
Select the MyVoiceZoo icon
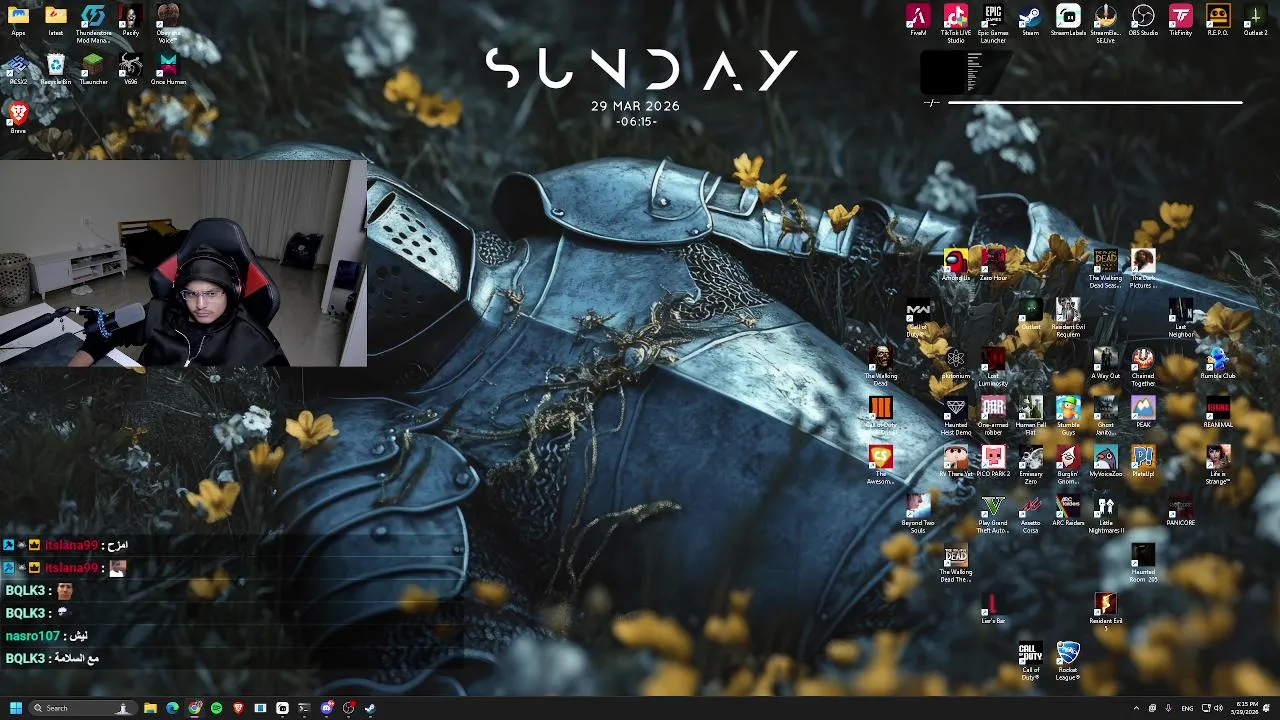[1106, 461]
